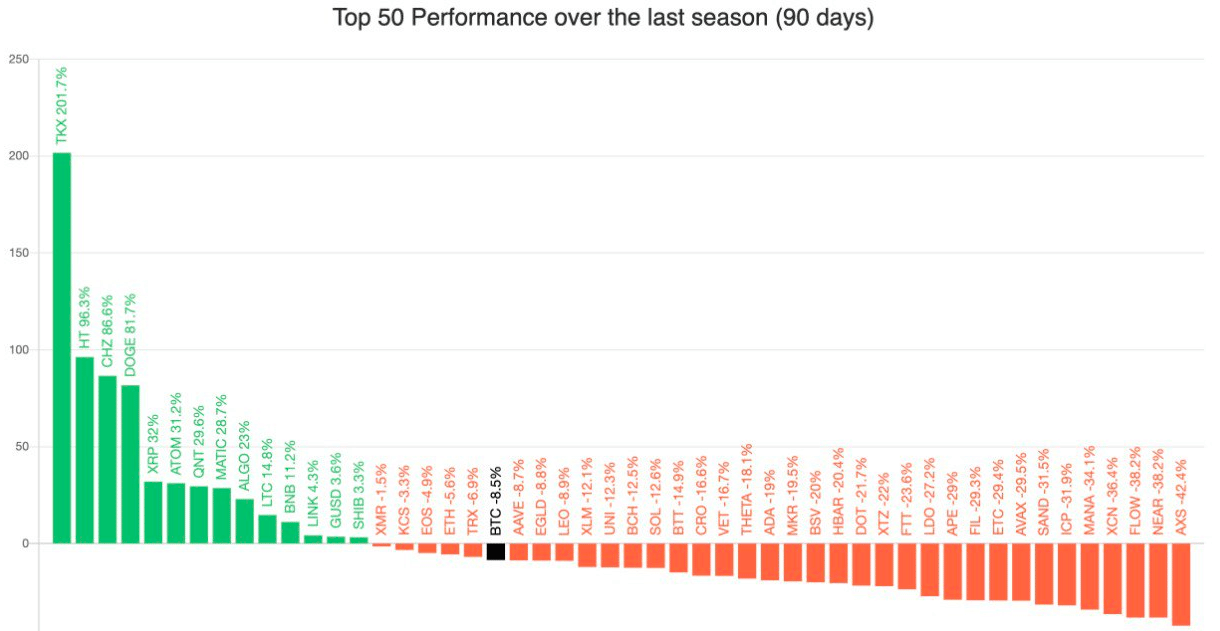Click the tall green TKX bar
1220x631 pixels.
pos(62,348)
